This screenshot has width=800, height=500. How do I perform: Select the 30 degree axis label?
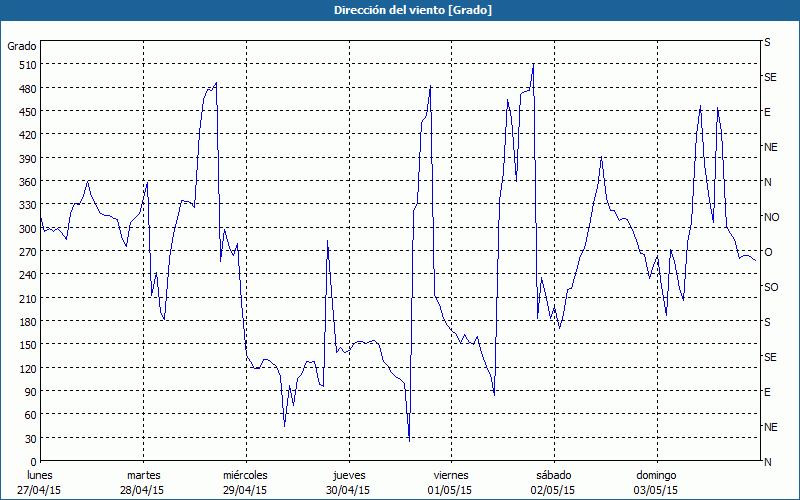click(x=28, y=438)
